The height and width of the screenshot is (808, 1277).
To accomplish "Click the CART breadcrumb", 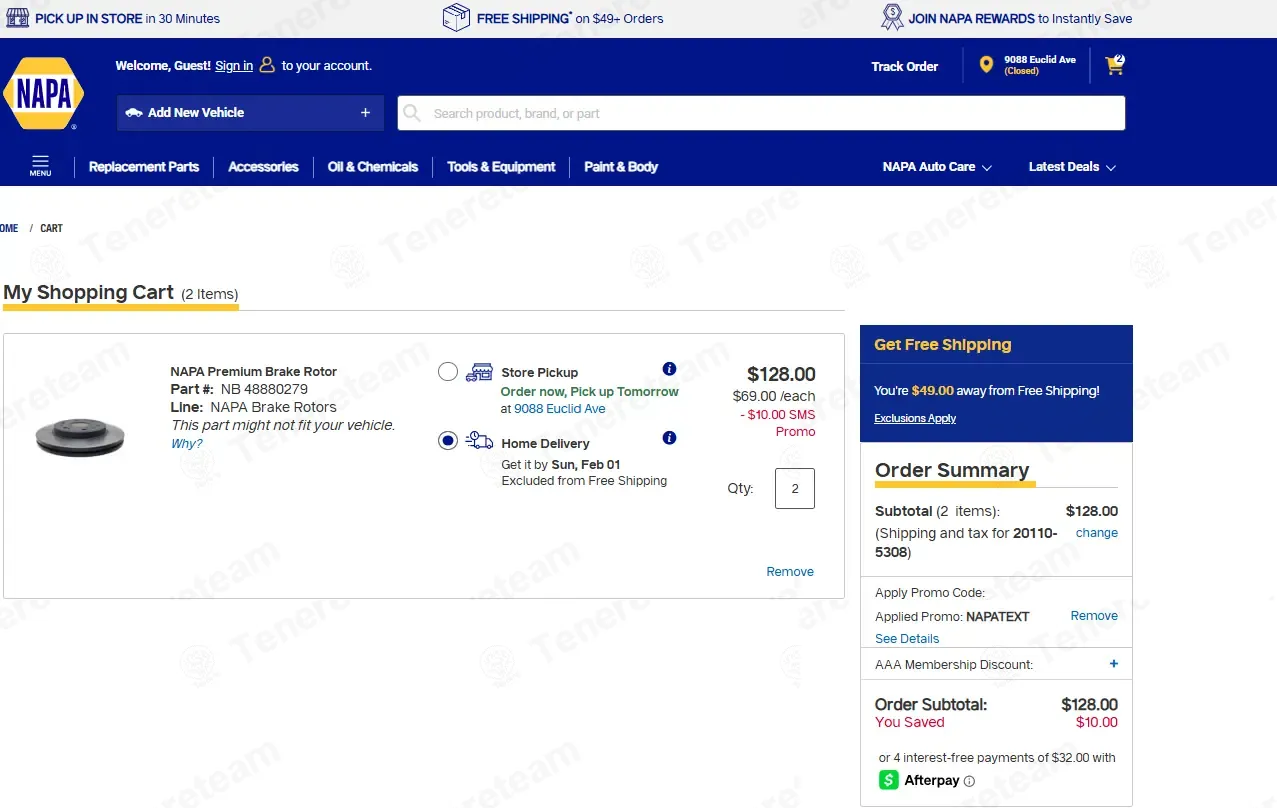I will (51, 229).
